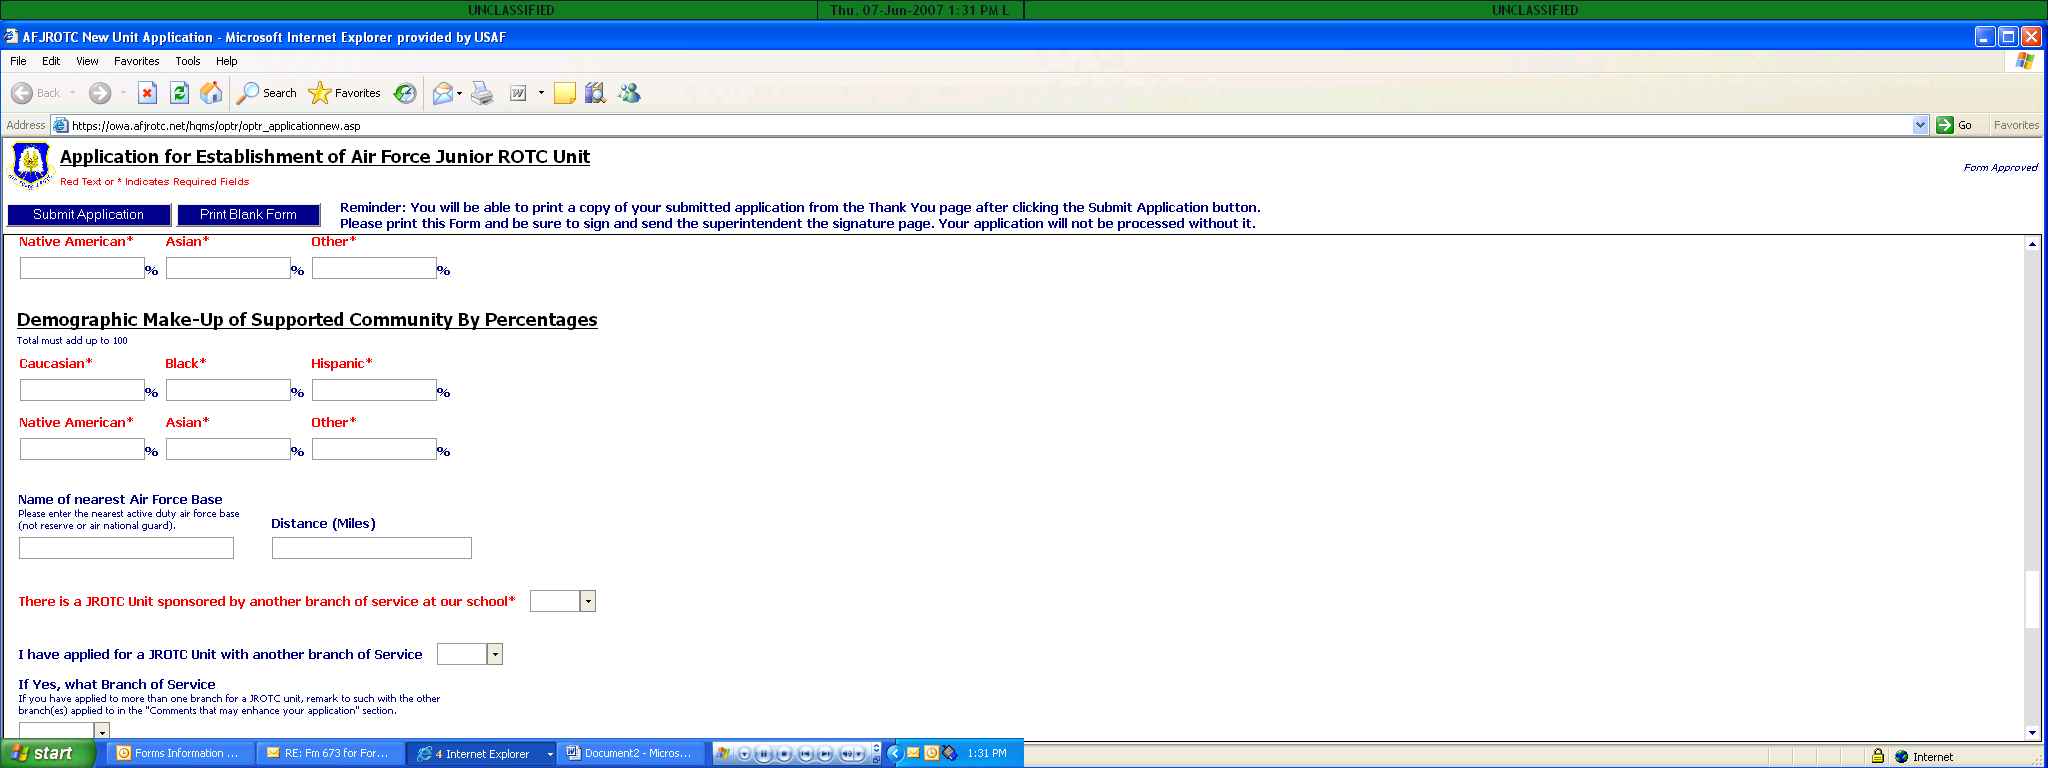
Task: Click the nearest Air Force Base name field
Action: tap(126, 548)
